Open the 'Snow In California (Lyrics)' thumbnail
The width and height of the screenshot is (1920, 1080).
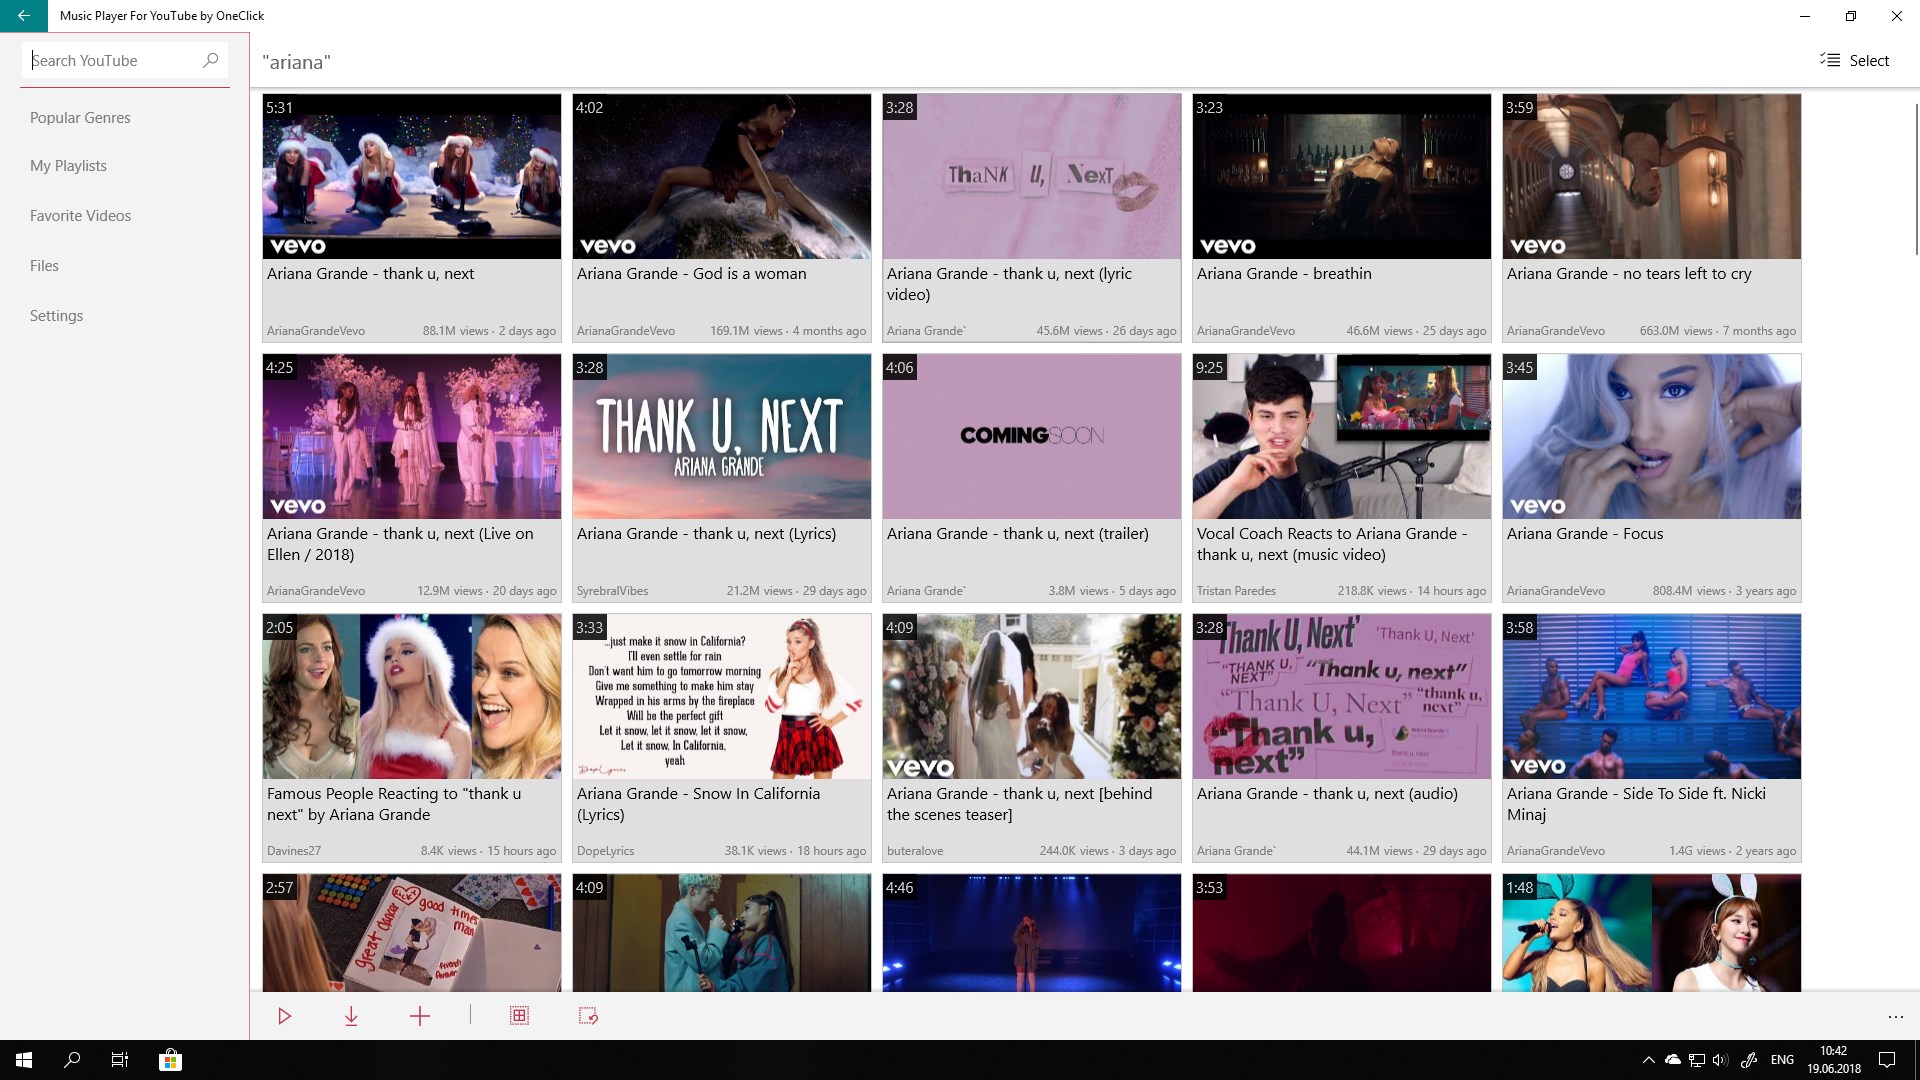(722, 697)
